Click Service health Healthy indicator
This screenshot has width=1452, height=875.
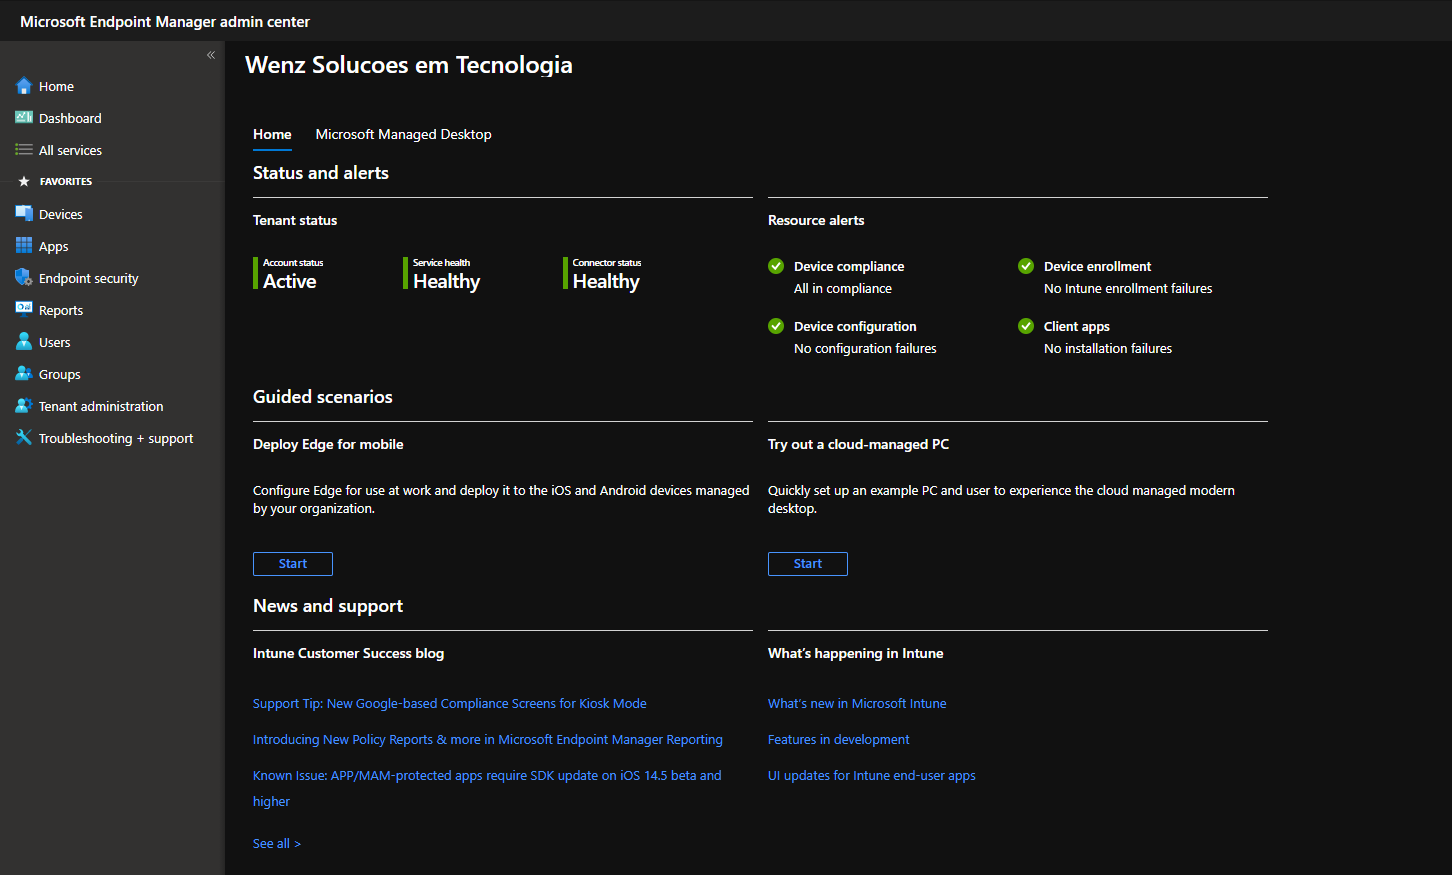tap(442, 274)
